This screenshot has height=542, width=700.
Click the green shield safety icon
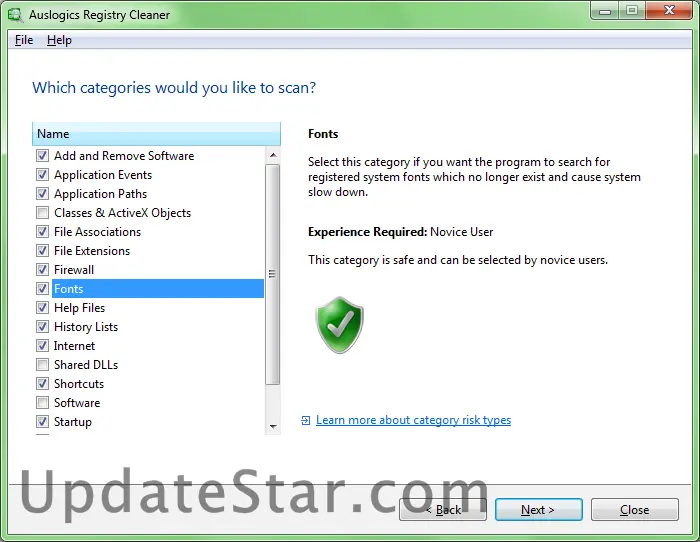coord(339,325)
